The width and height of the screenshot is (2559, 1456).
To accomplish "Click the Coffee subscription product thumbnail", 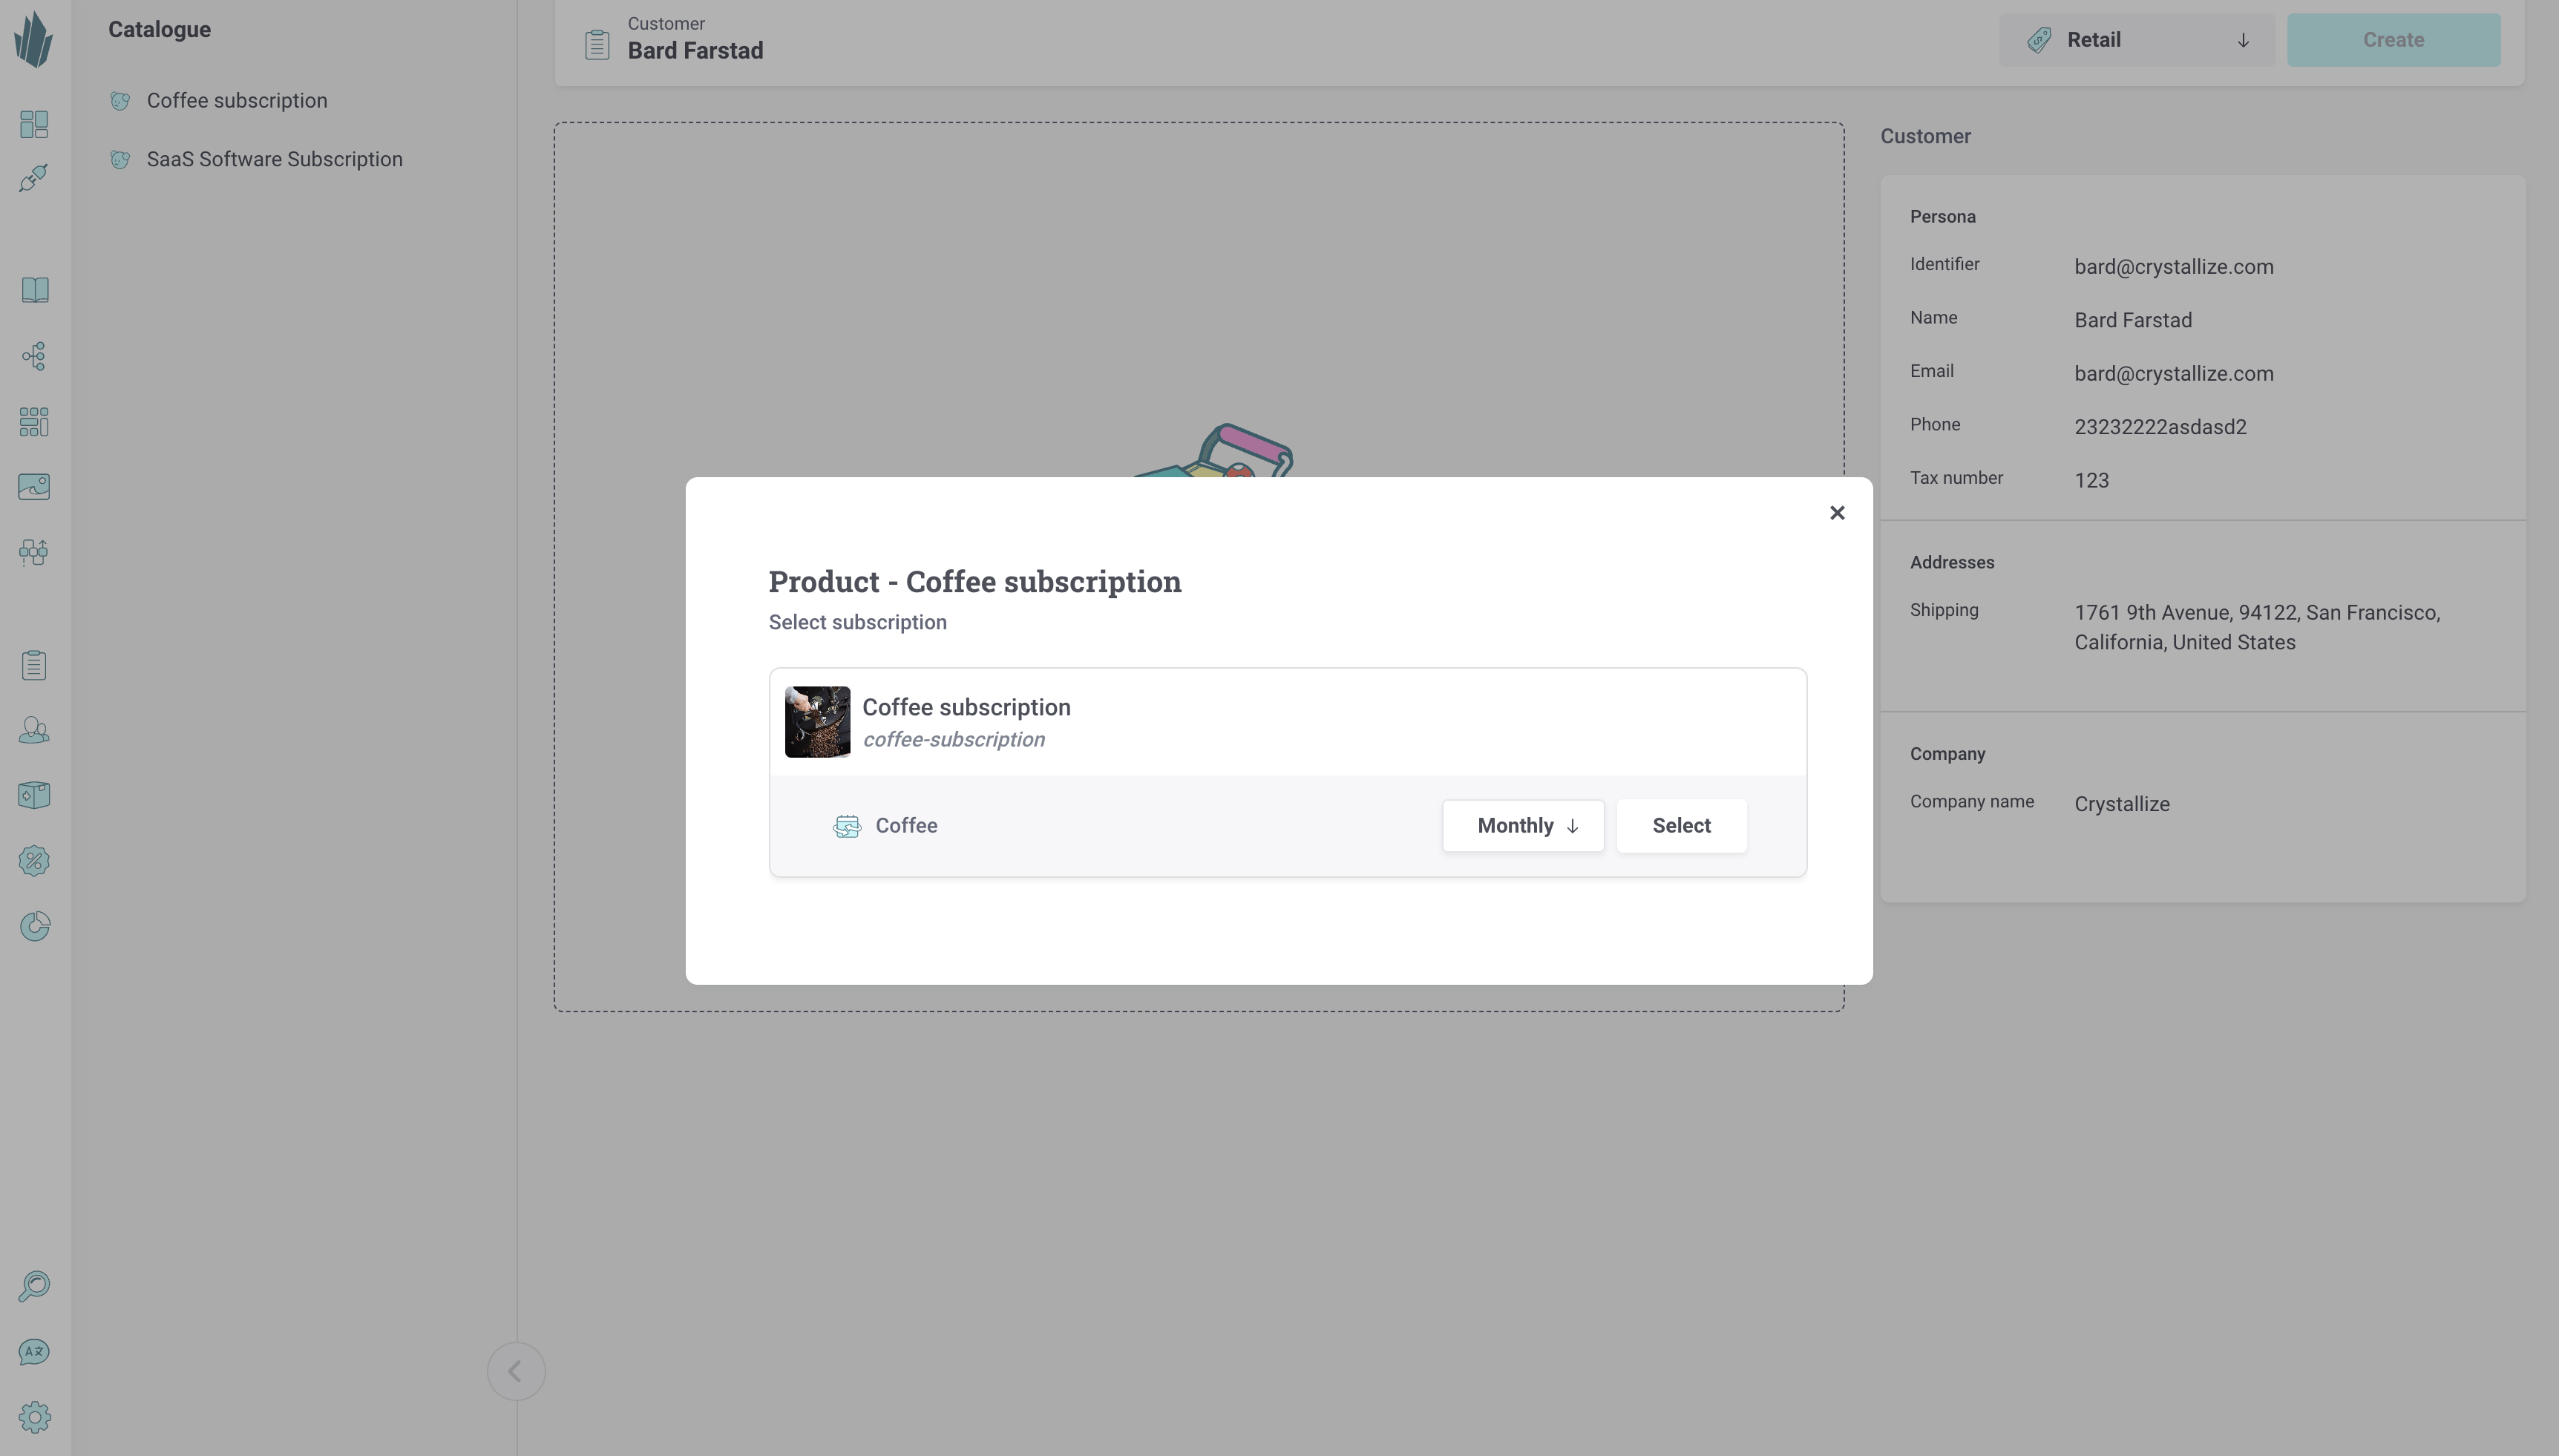I will click(817, 722).
